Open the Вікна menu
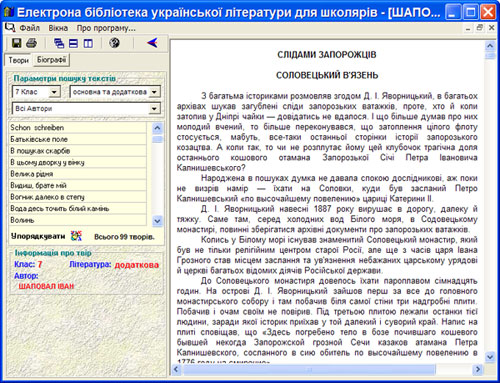The image size is (500, 383). [x=58, y=28]
